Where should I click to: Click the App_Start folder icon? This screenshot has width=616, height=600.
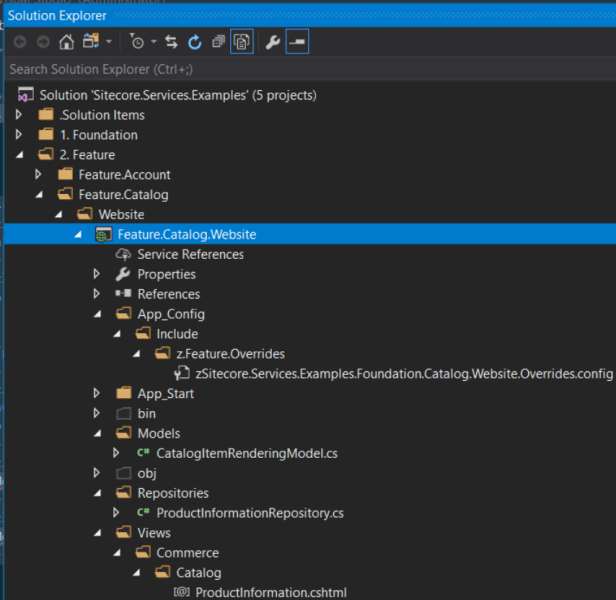(x=124, y=393)
